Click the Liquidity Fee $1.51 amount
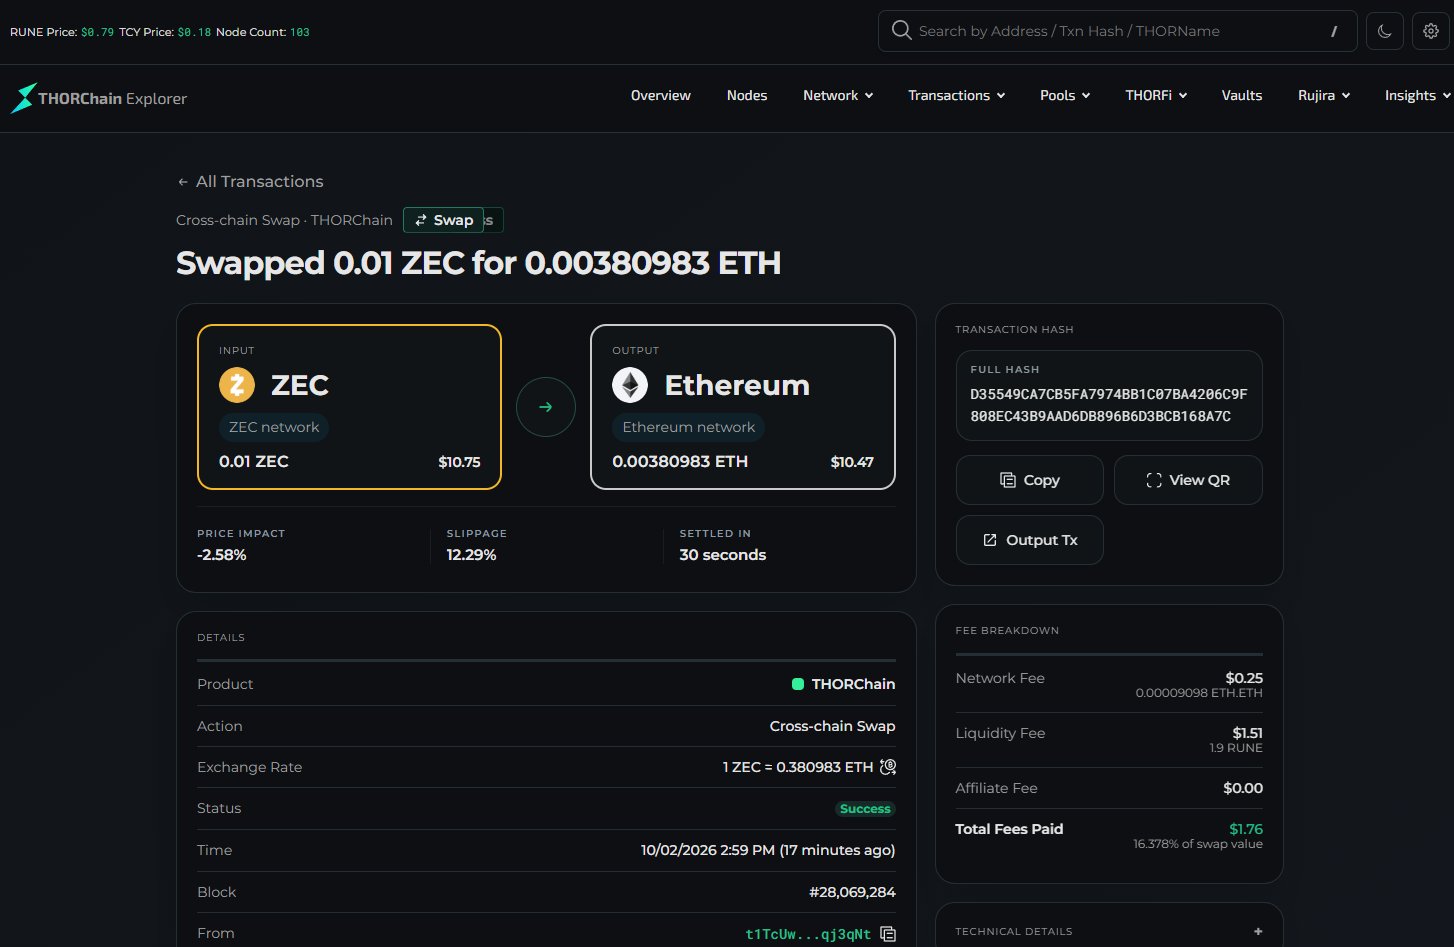1454x947 pixels. point(1247,733)
